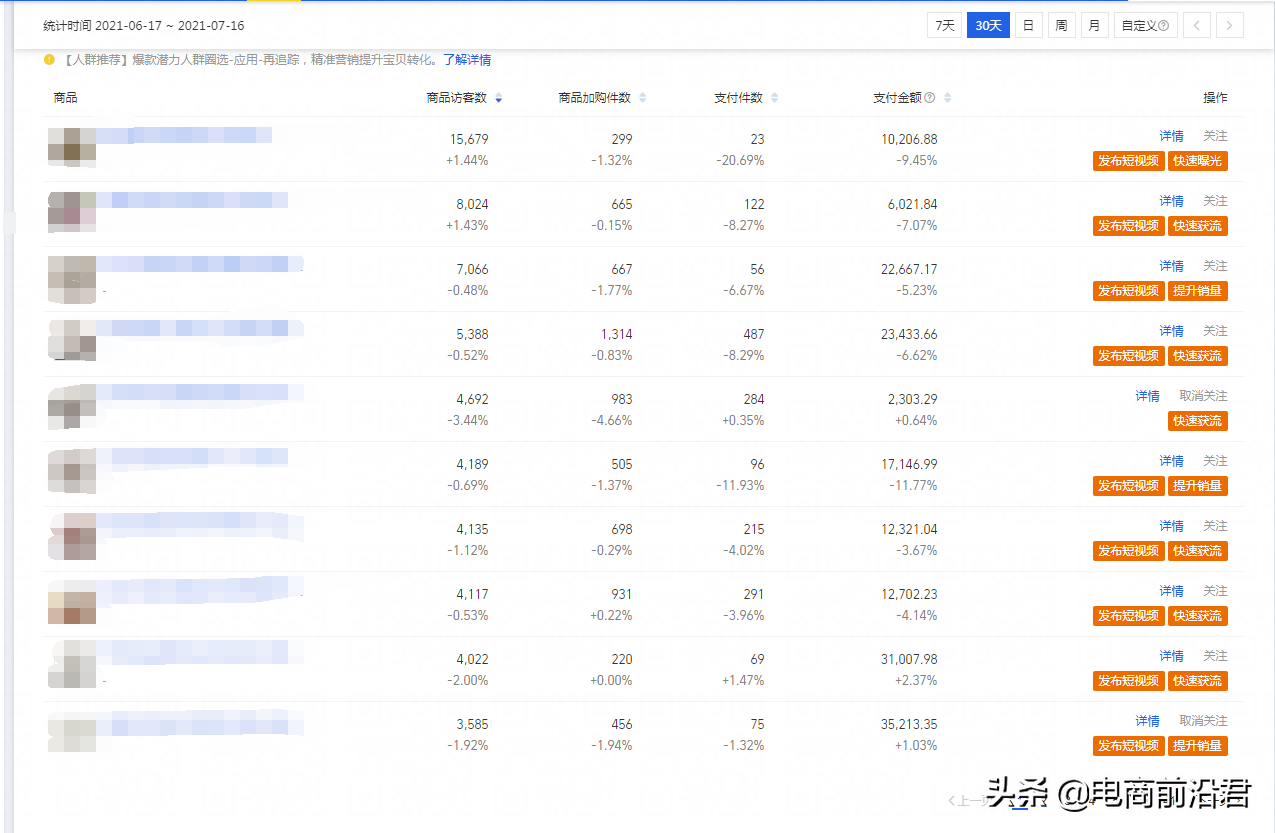The image size is (1275, 833).
Task: Click the next page right arrow
Action: click(x=1229, y=24)
